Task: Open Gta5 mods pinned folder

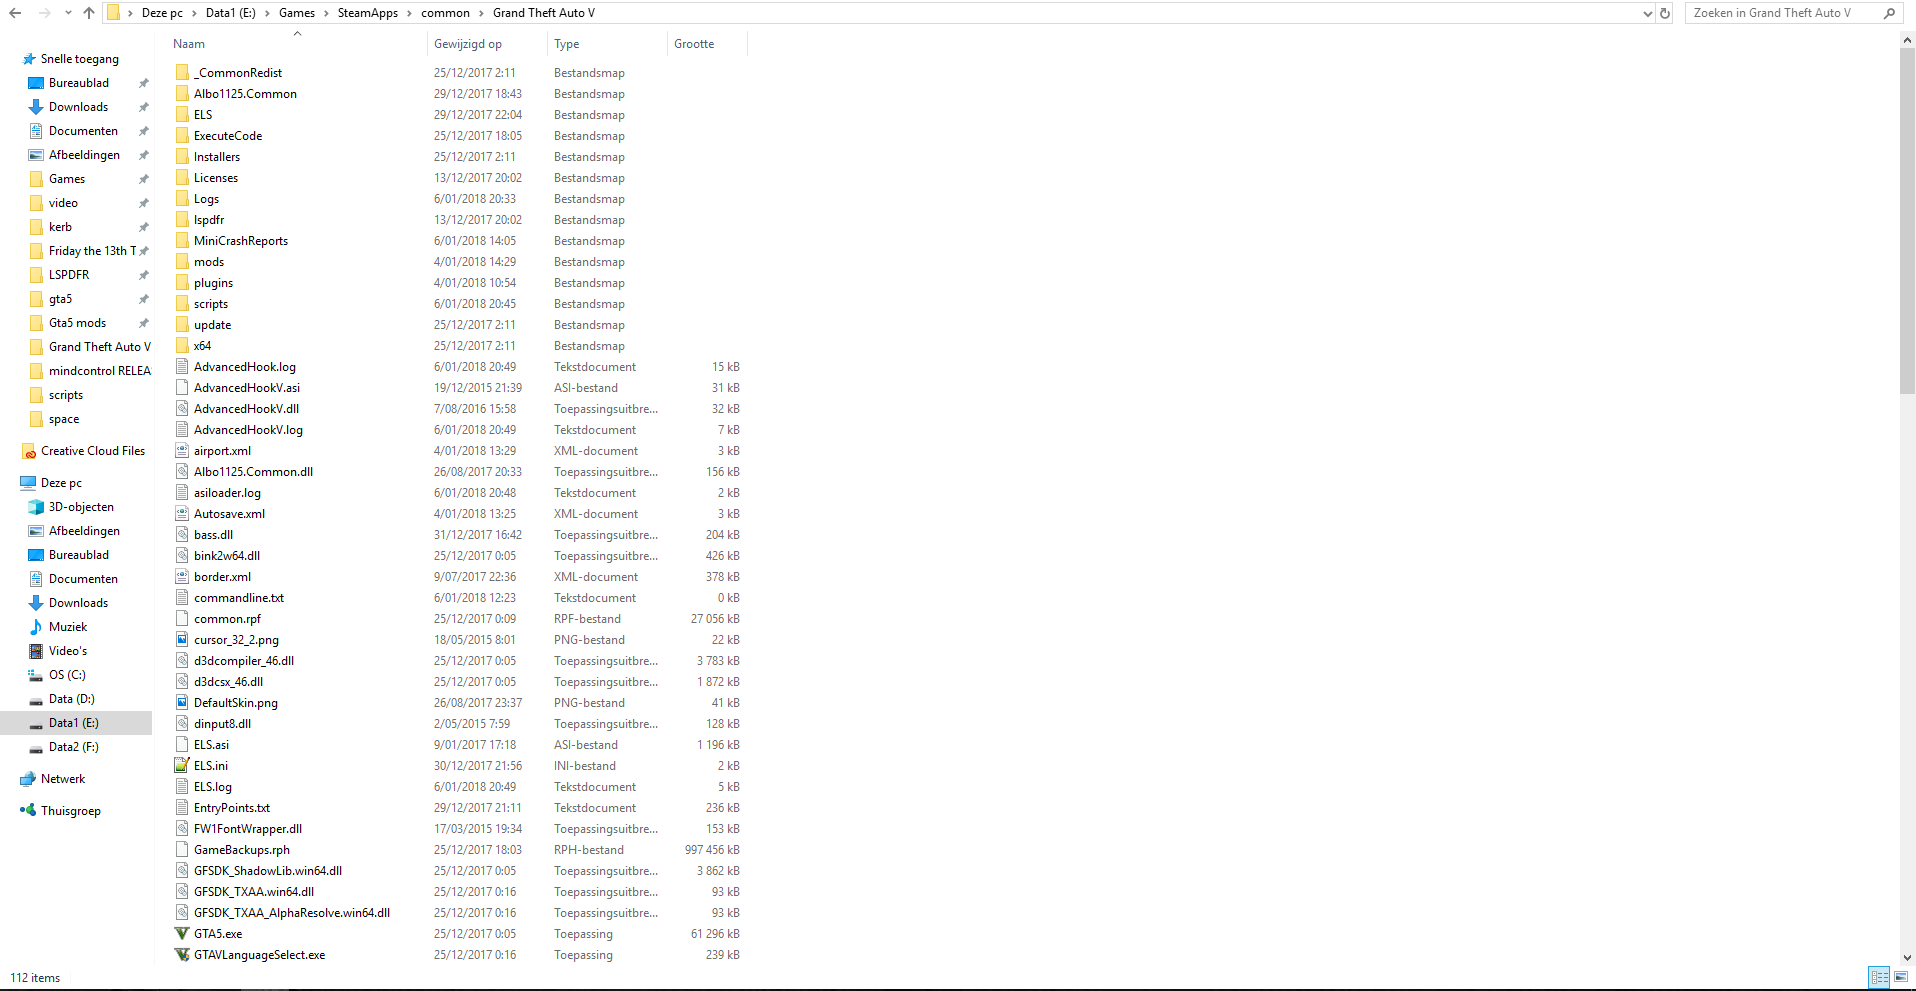Action: [77, 323]
